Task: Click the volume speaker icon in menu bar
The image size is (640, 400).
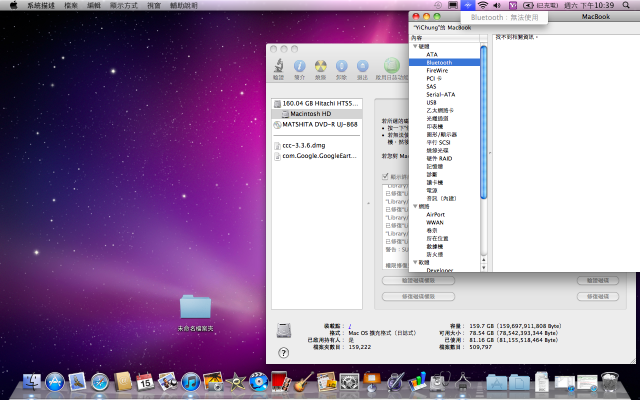Action: click(x=497, y=5)
